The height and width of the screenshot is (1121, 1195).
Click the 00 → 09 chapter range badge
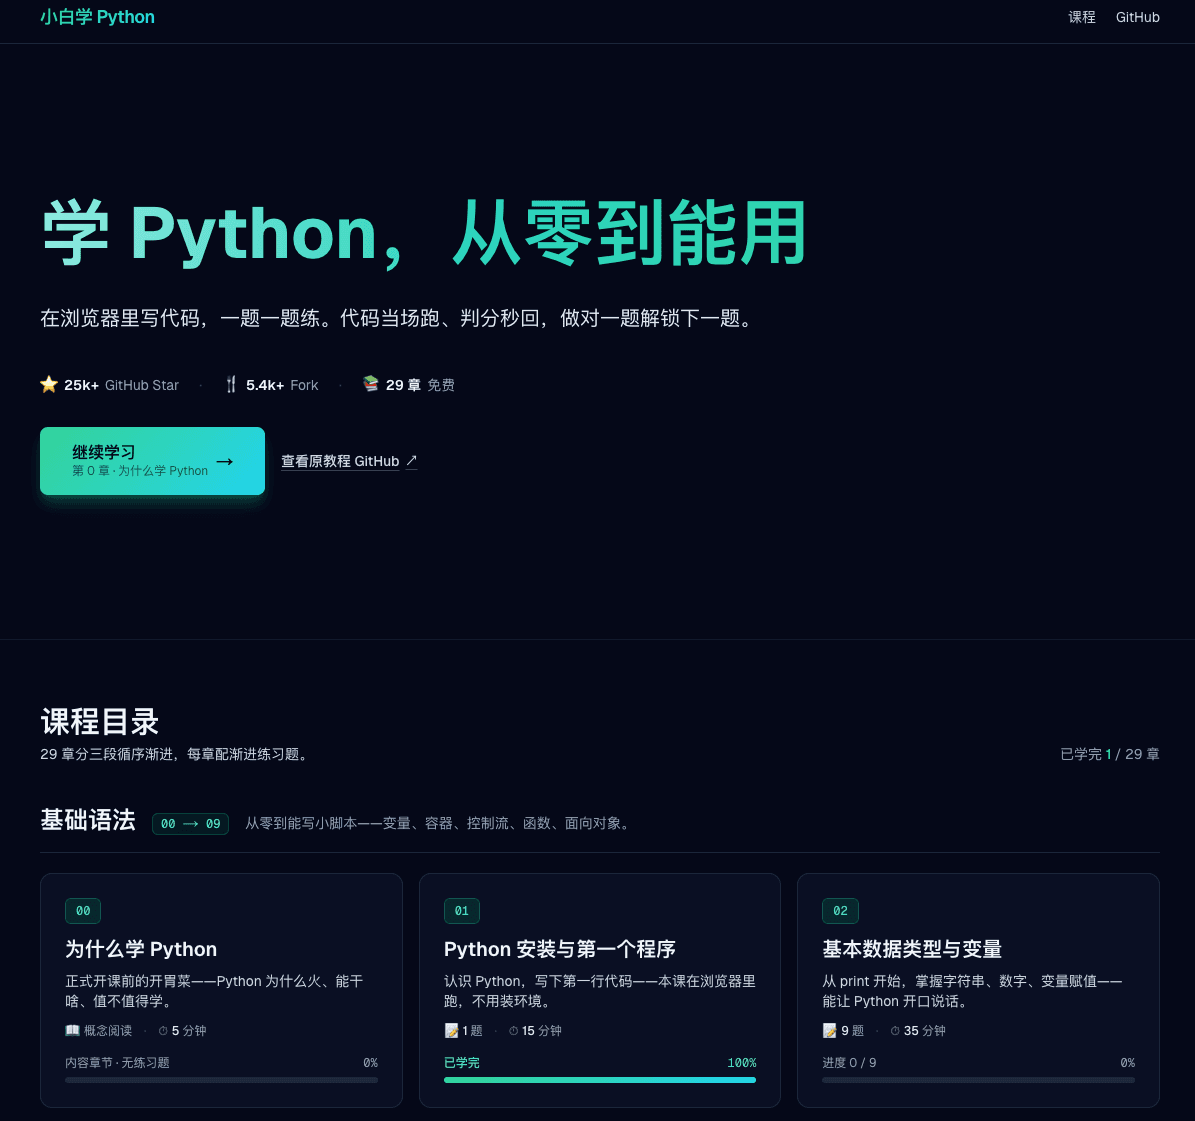(x=191, y=824)
